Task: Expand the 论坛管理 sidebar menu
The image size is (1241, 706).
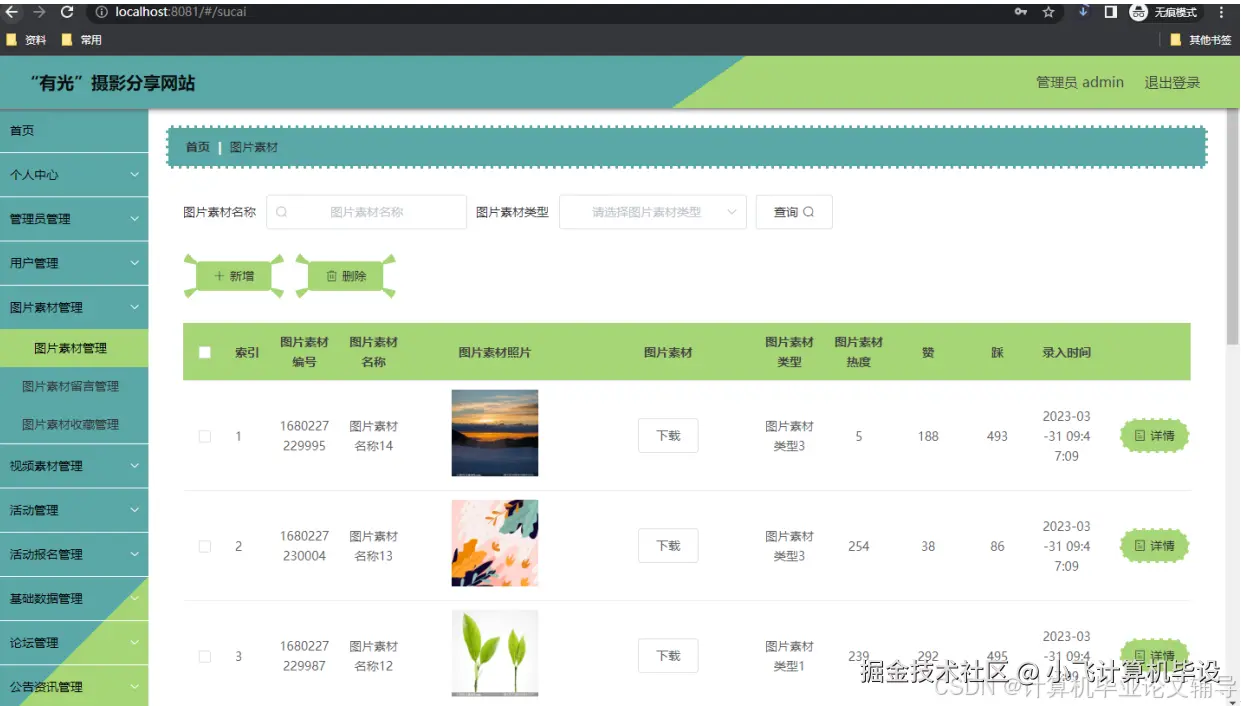Action: coord(74,643)
